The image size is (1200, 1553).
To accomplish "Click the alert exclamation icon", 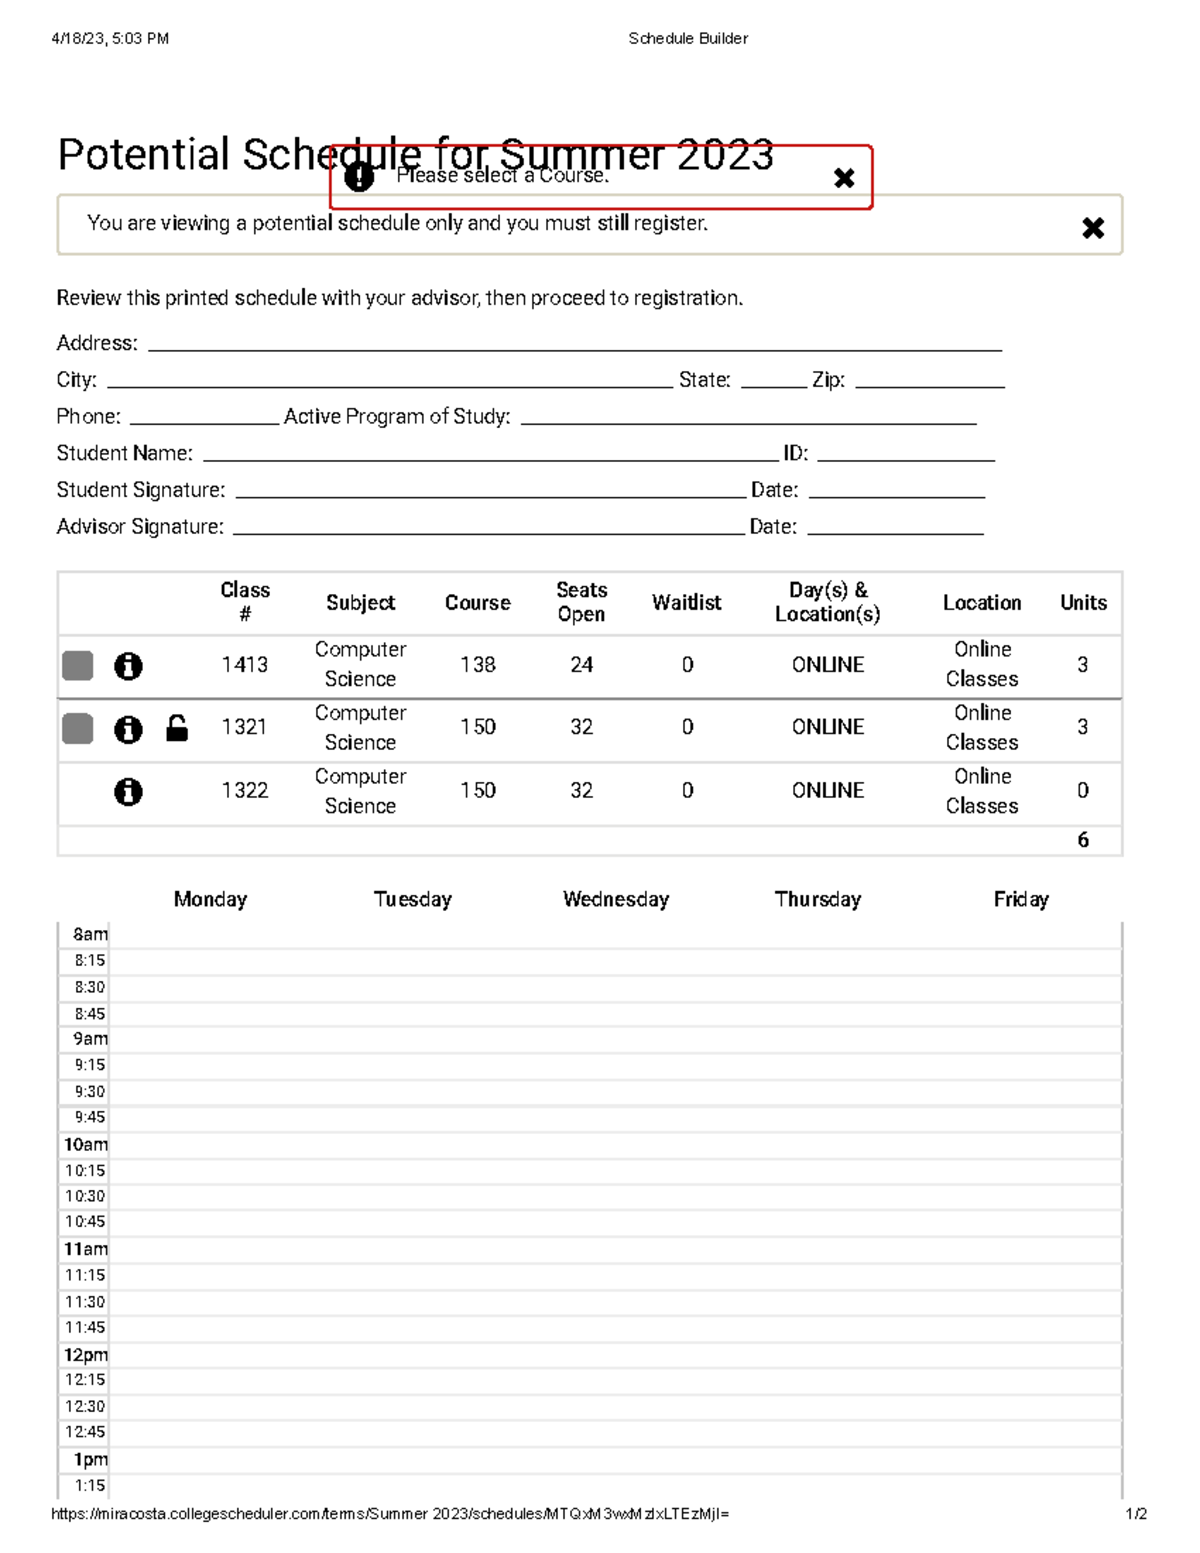I will tap(359, 177).
